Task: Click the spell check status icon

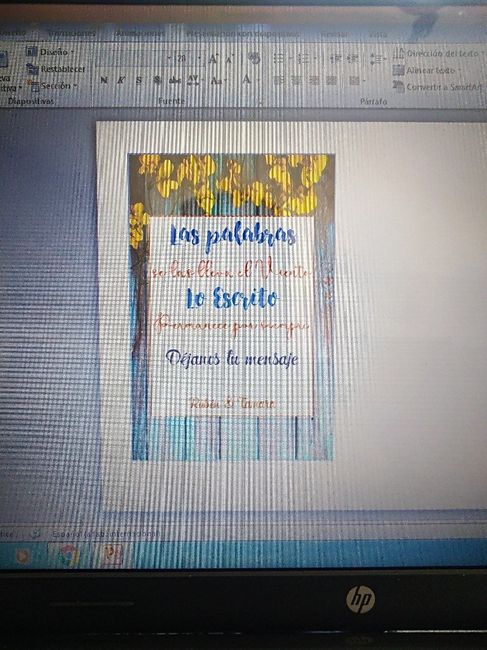Action: coord(35,534)
